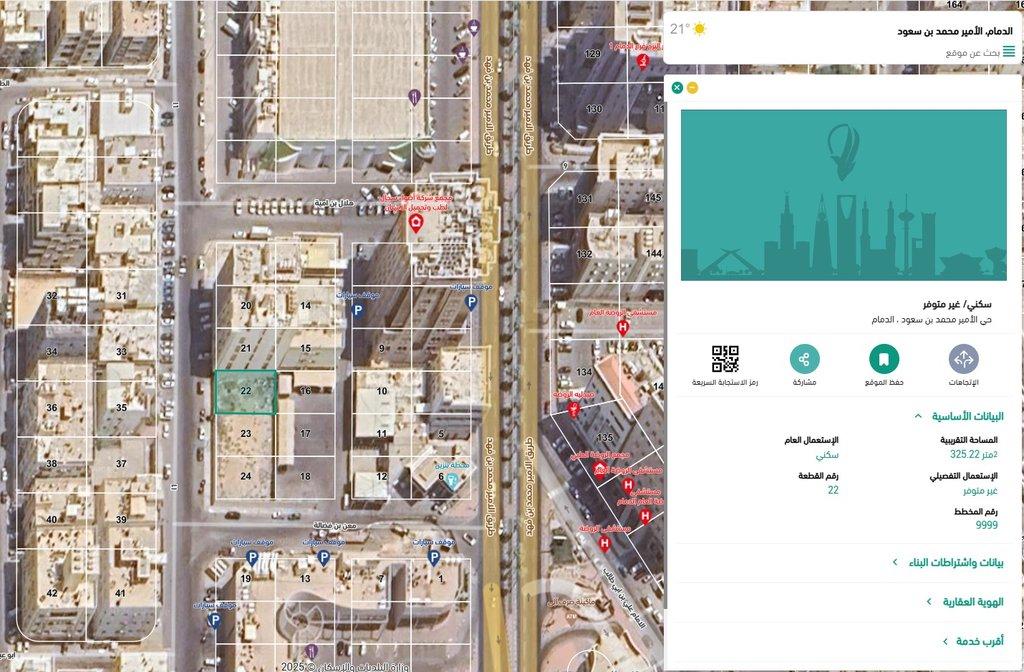This screenshot has width=1024, height=672.
Task: Close the info panel with green X button
Action: [x=677, y=88]
